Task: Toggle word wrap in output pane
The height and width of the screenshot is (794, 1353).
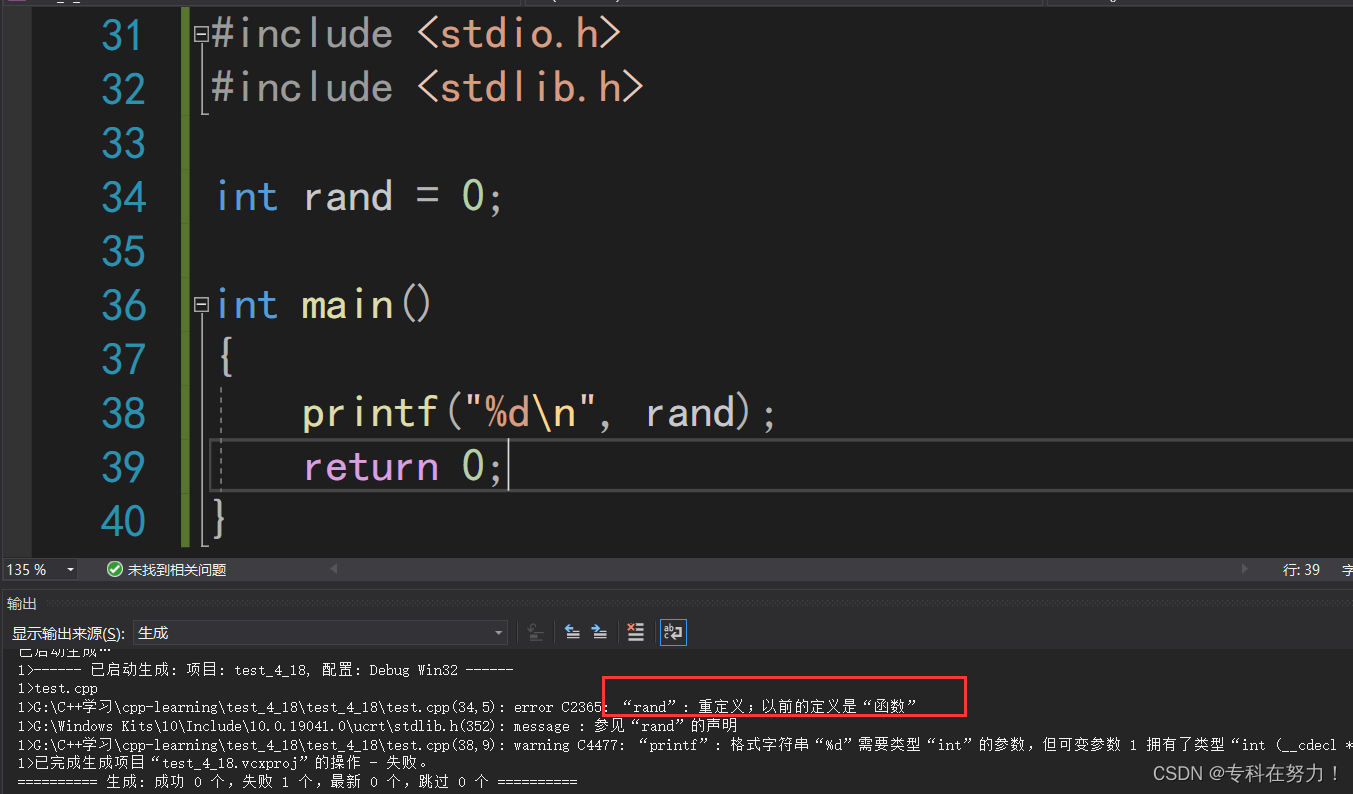Action: [x=673, y=632]
